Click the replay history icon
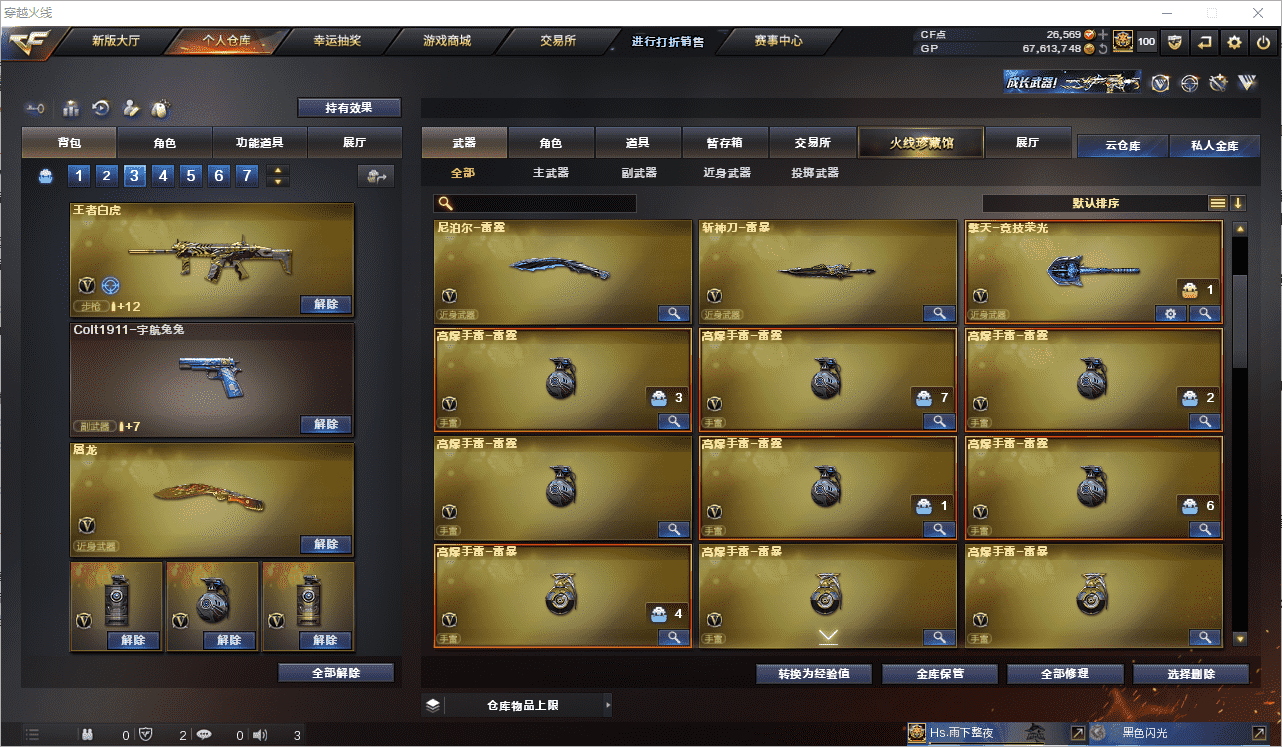 [x=101, y=108]
